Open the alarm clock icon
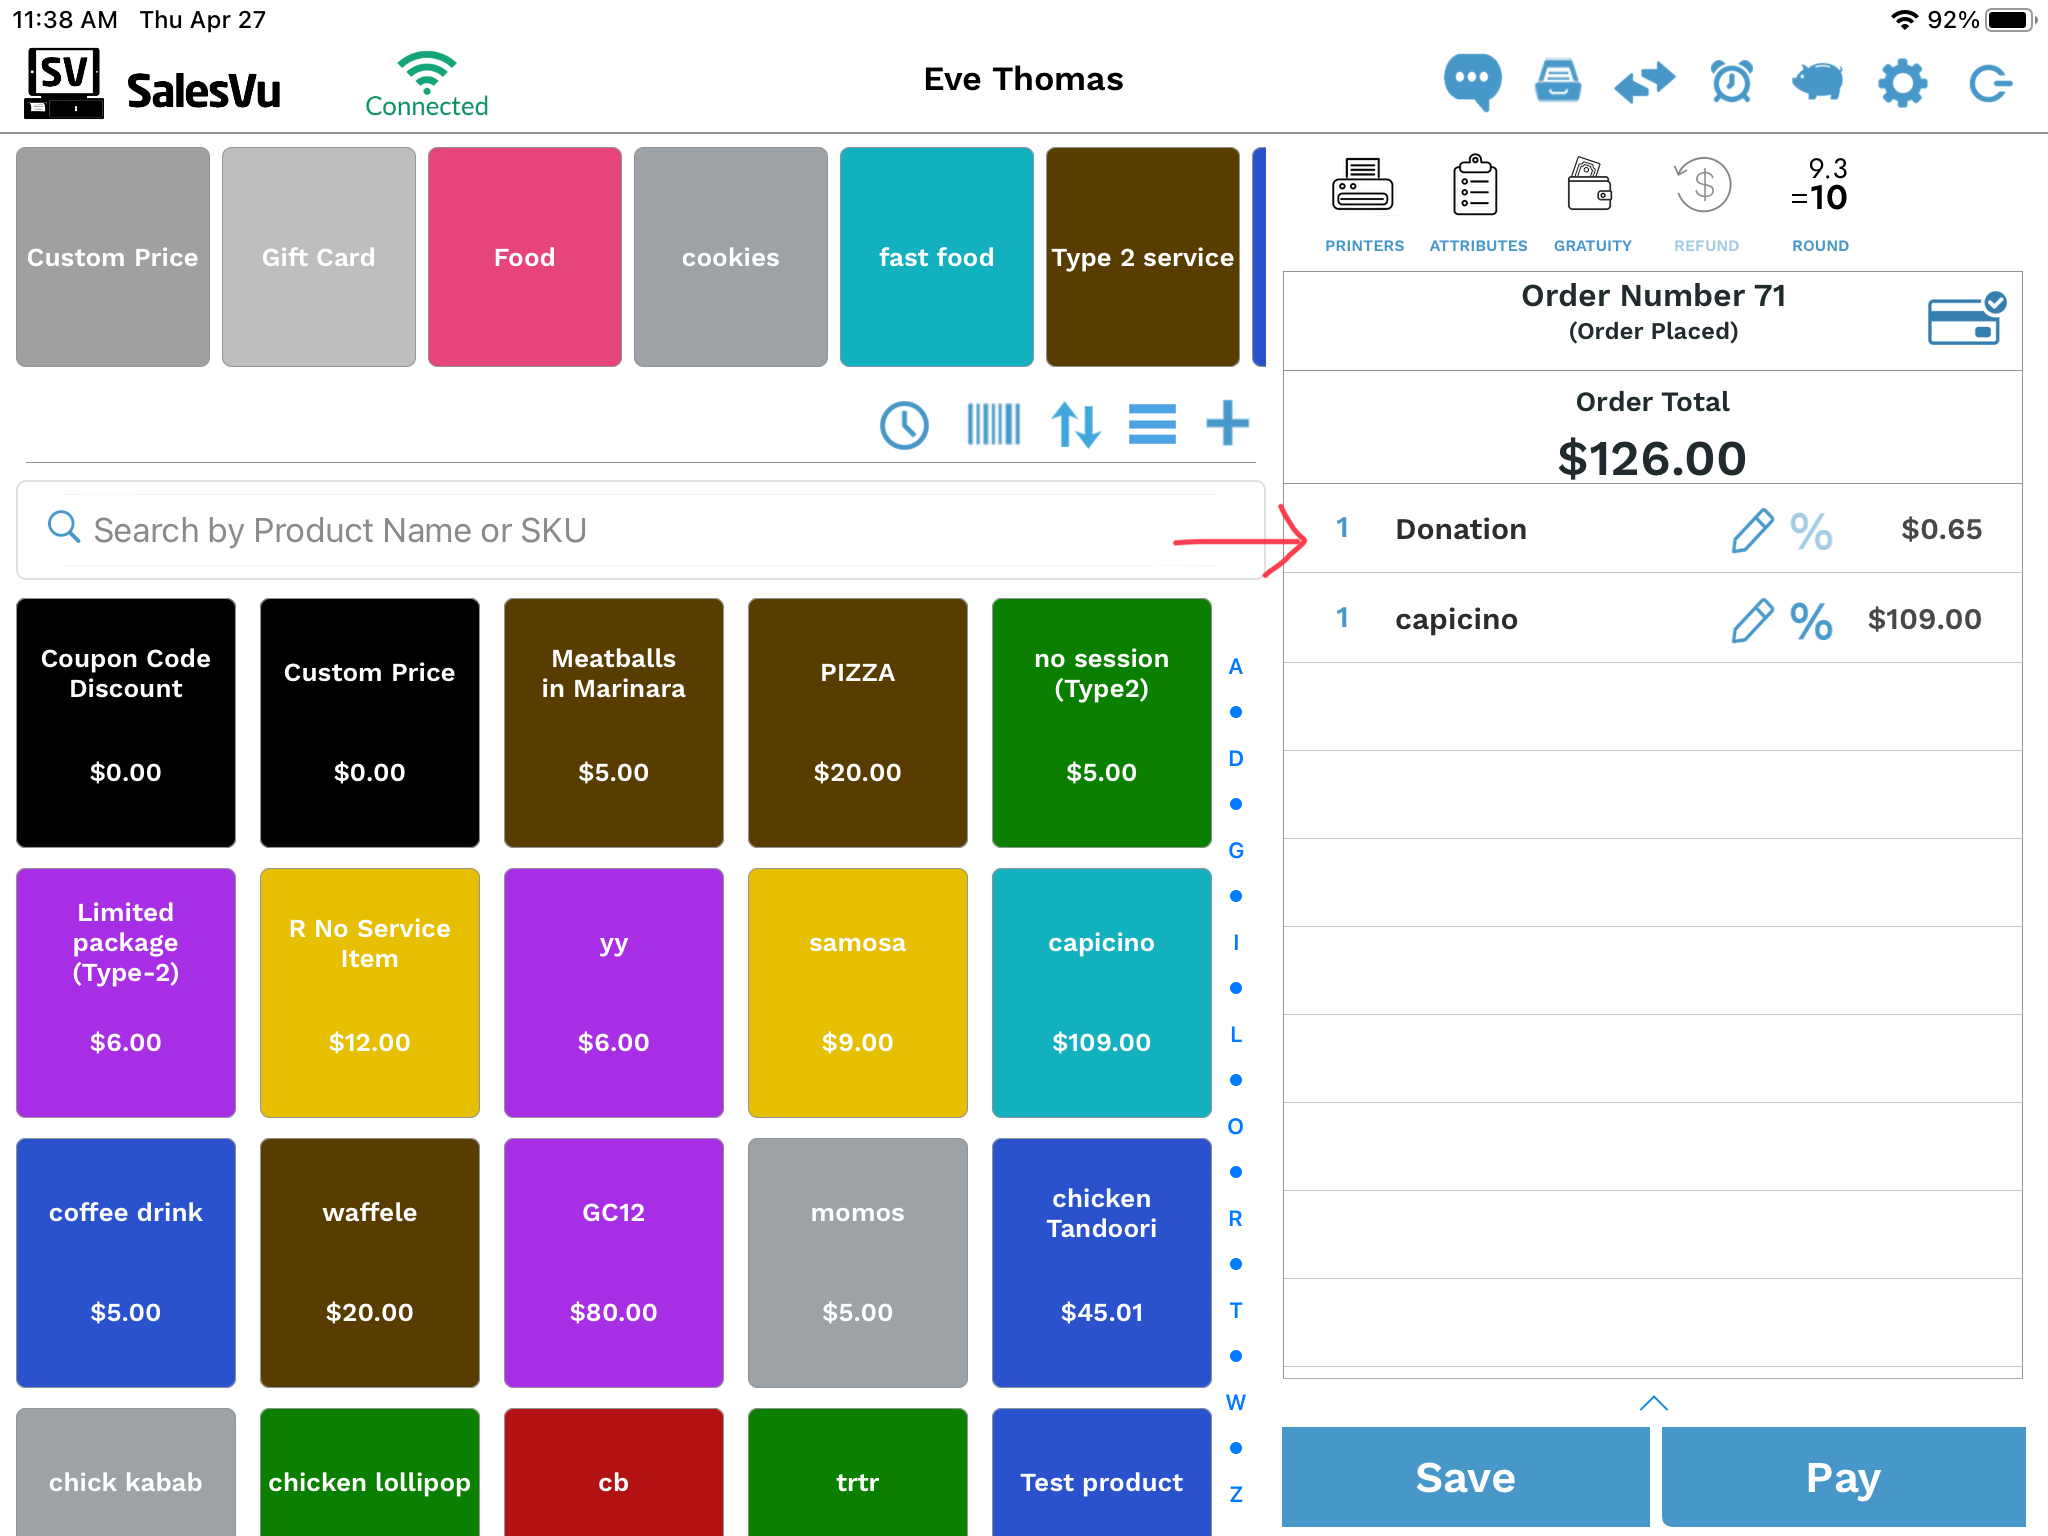The width and height of the screenshot is (2048, 1536). (x=1731, y=82)
